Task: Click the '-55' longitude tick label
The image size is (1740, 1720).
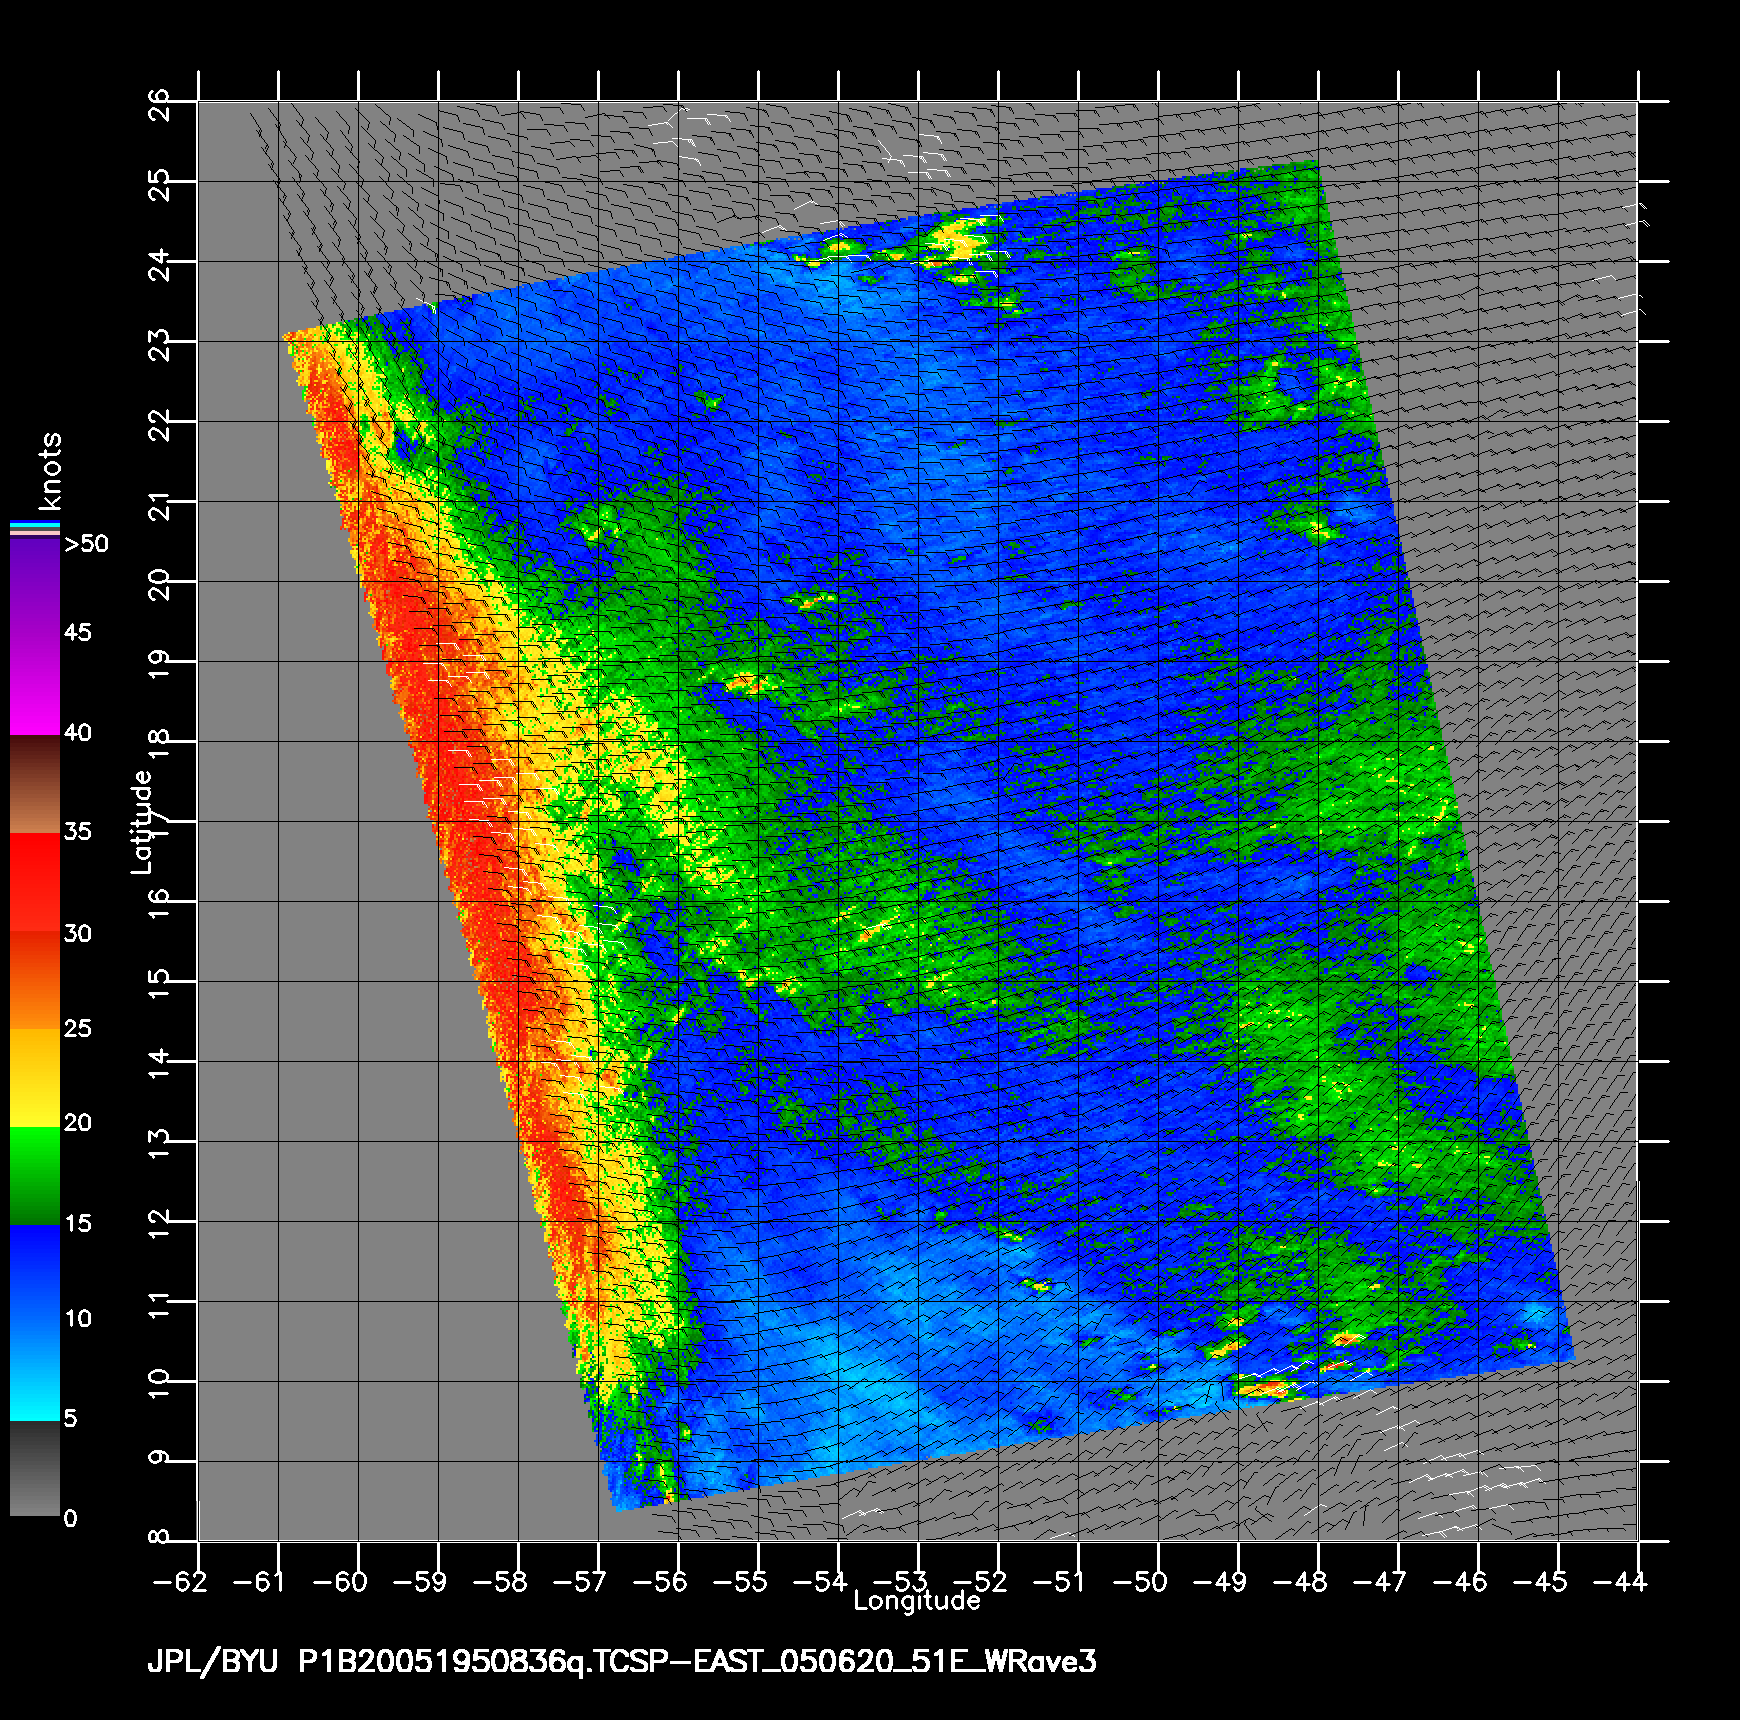Action: pos(740,1582)
